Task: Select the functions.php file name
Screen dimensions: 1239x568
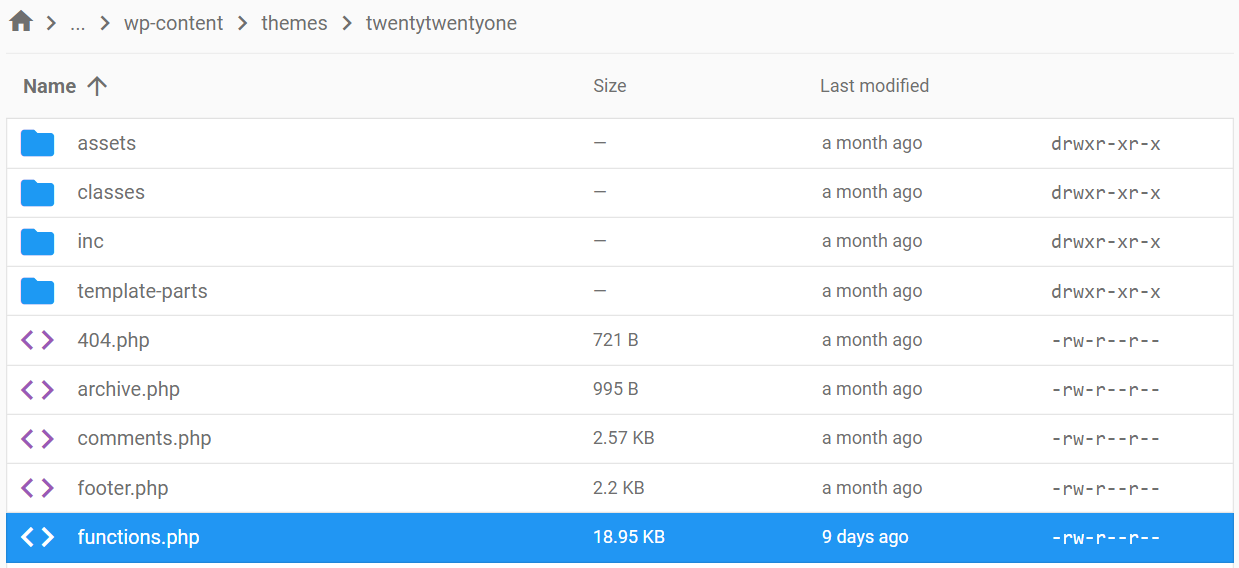Action: pos(138,537)
